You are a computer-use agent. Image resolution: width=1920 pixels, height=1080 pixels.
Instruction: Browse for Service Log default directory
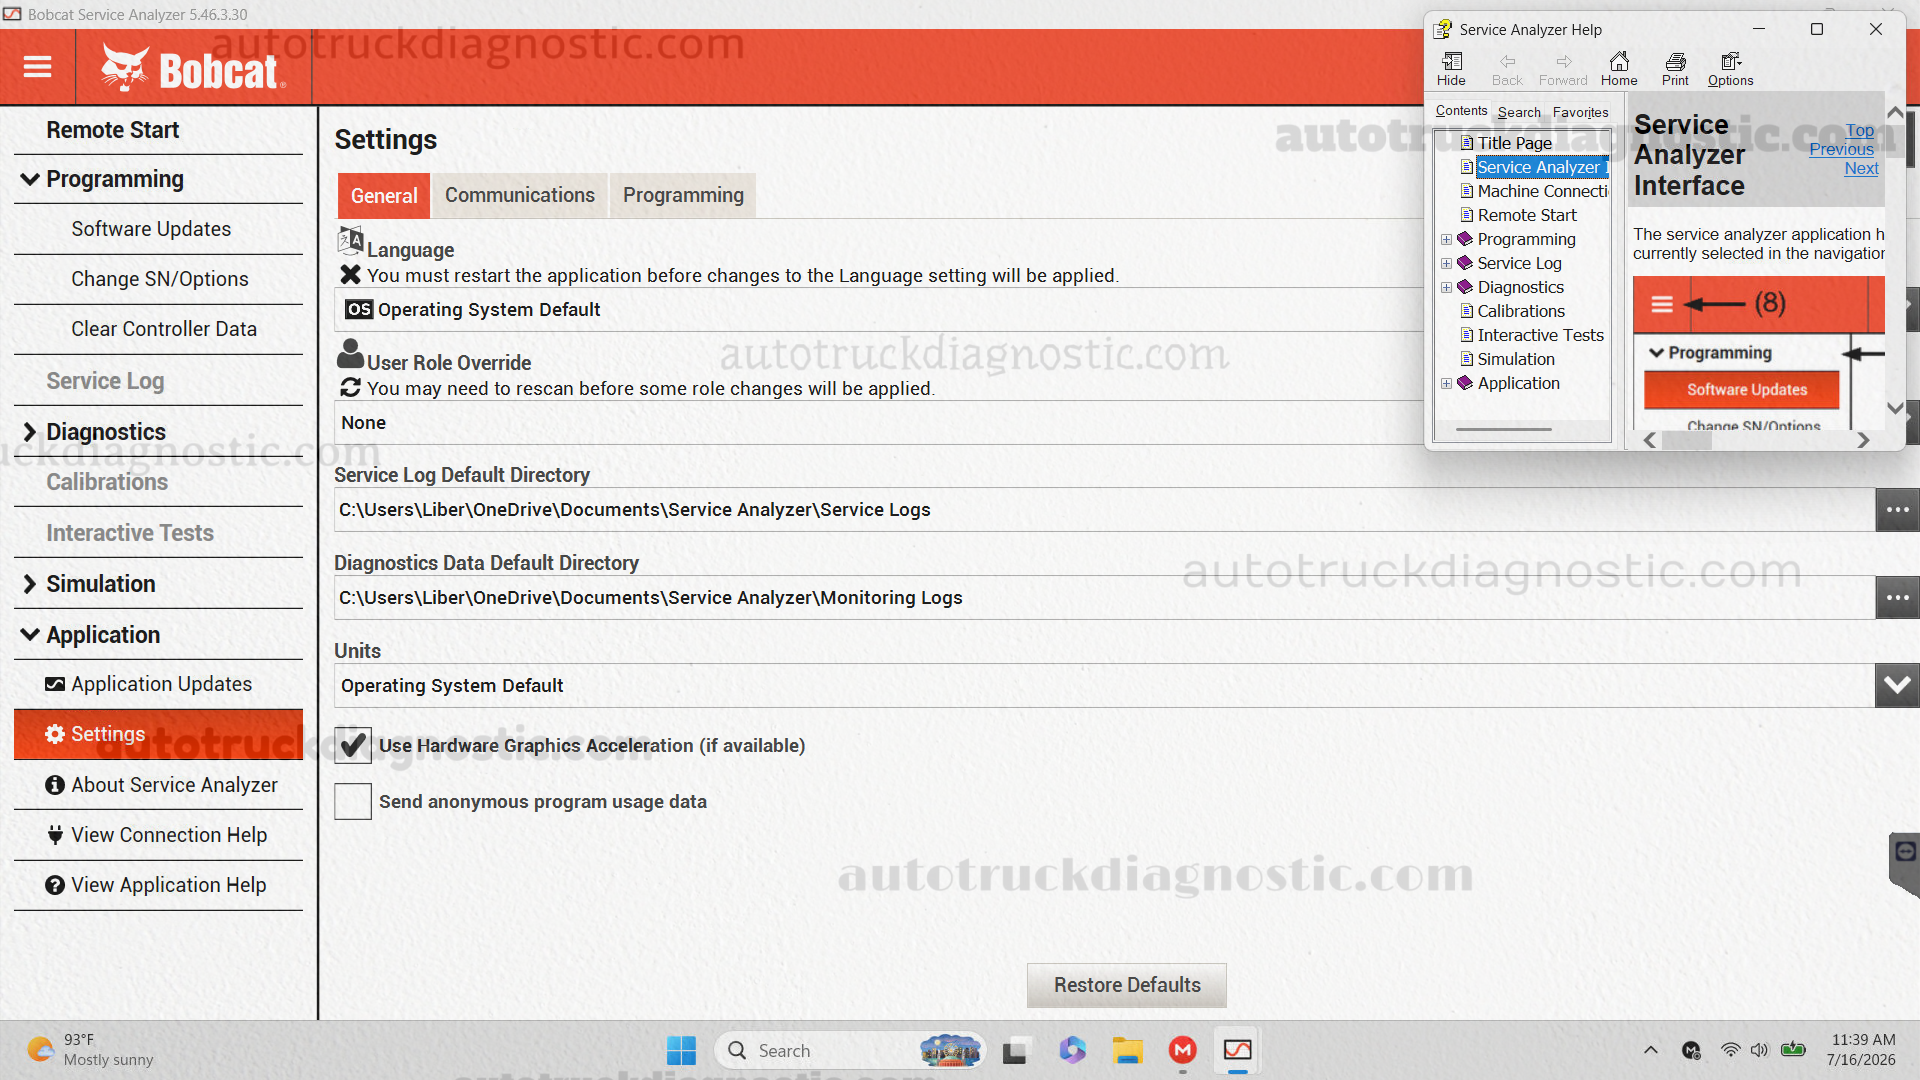point(1897,510)
